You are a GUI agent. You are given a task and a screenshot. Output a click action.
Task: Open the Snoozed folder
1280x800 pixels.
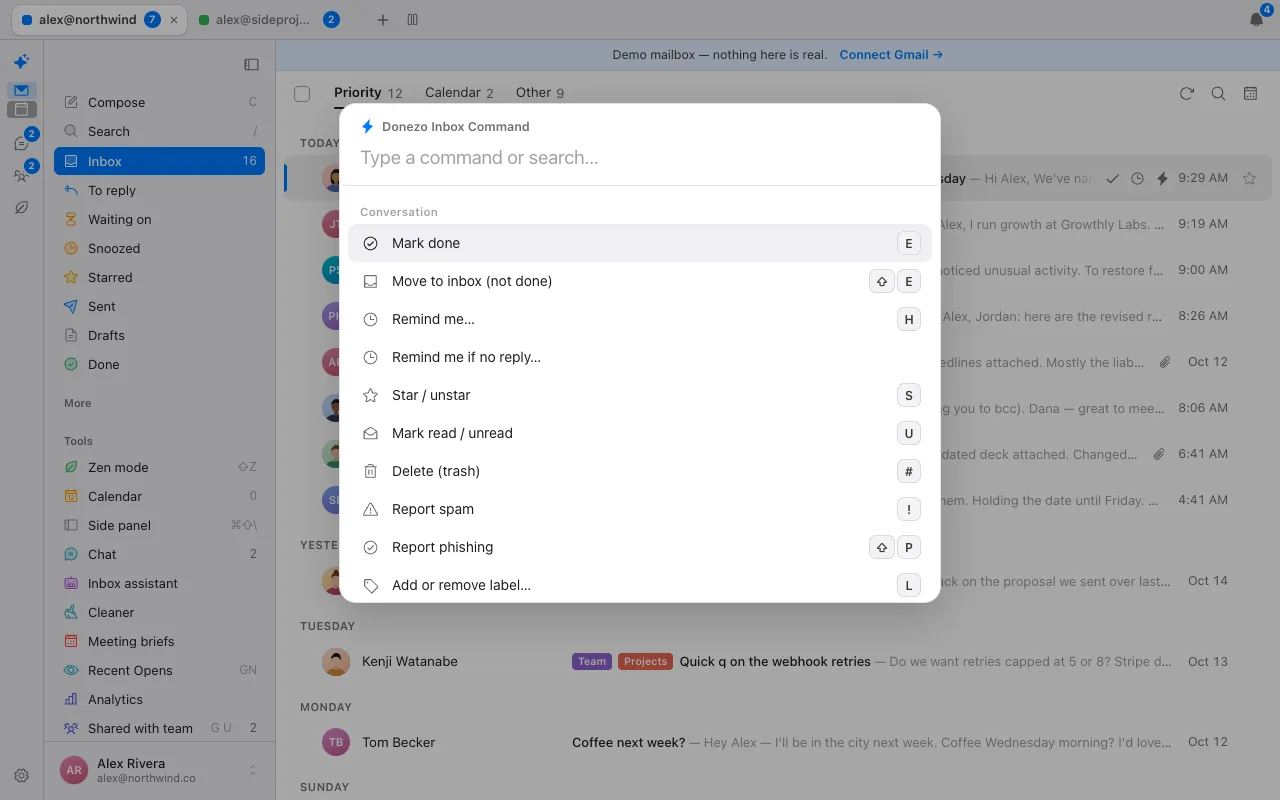tap(159, 248)
